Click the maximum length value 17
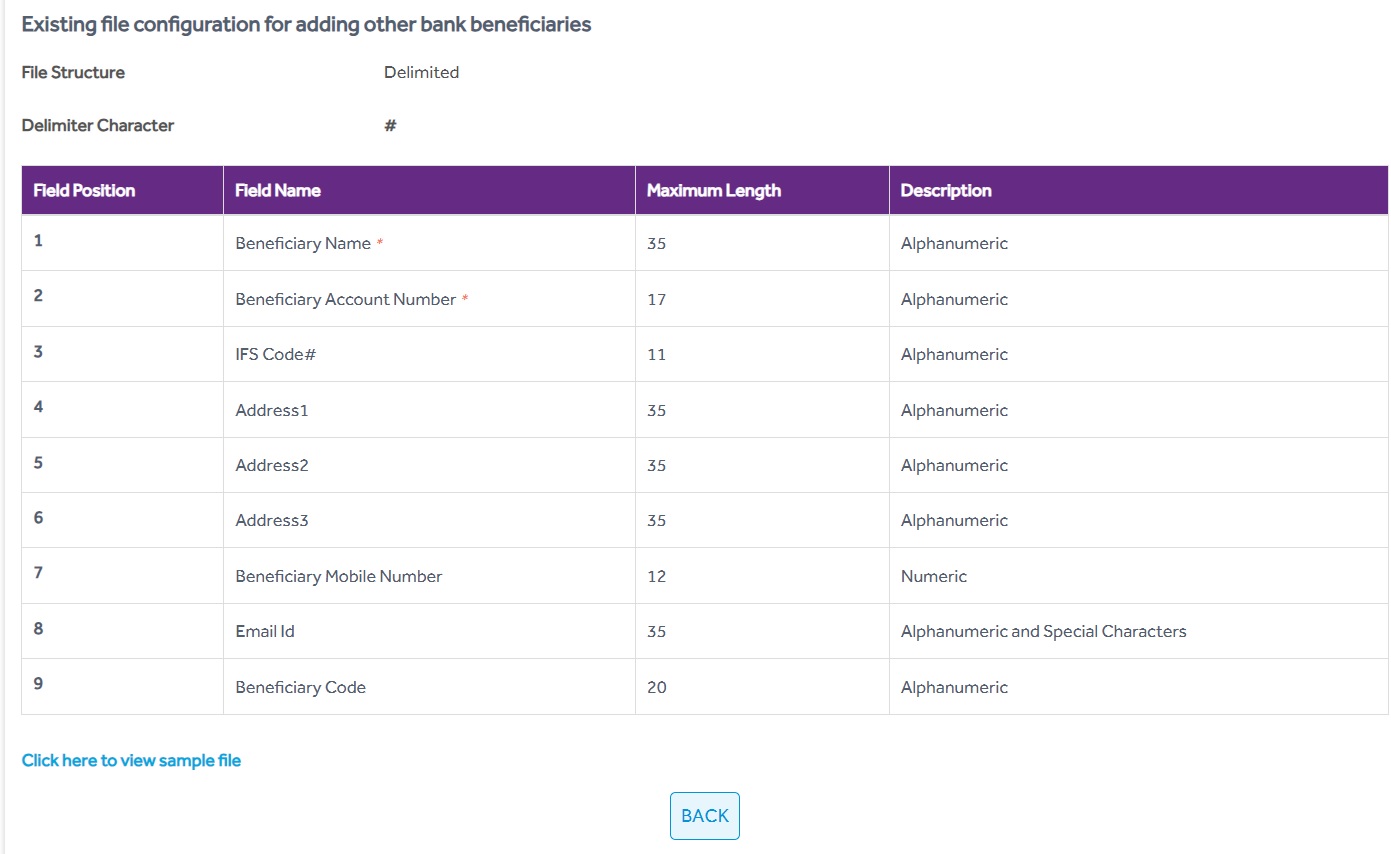Screen dimensions: 1391x854 [656, 299]
